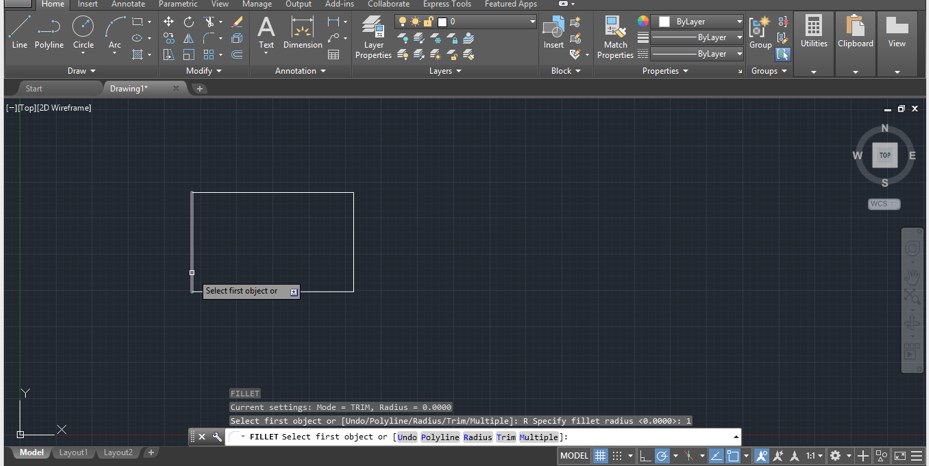Switch to the Annotate ribbon tab
The width and height of the screenshot is (929, 466).
(128, 4)
